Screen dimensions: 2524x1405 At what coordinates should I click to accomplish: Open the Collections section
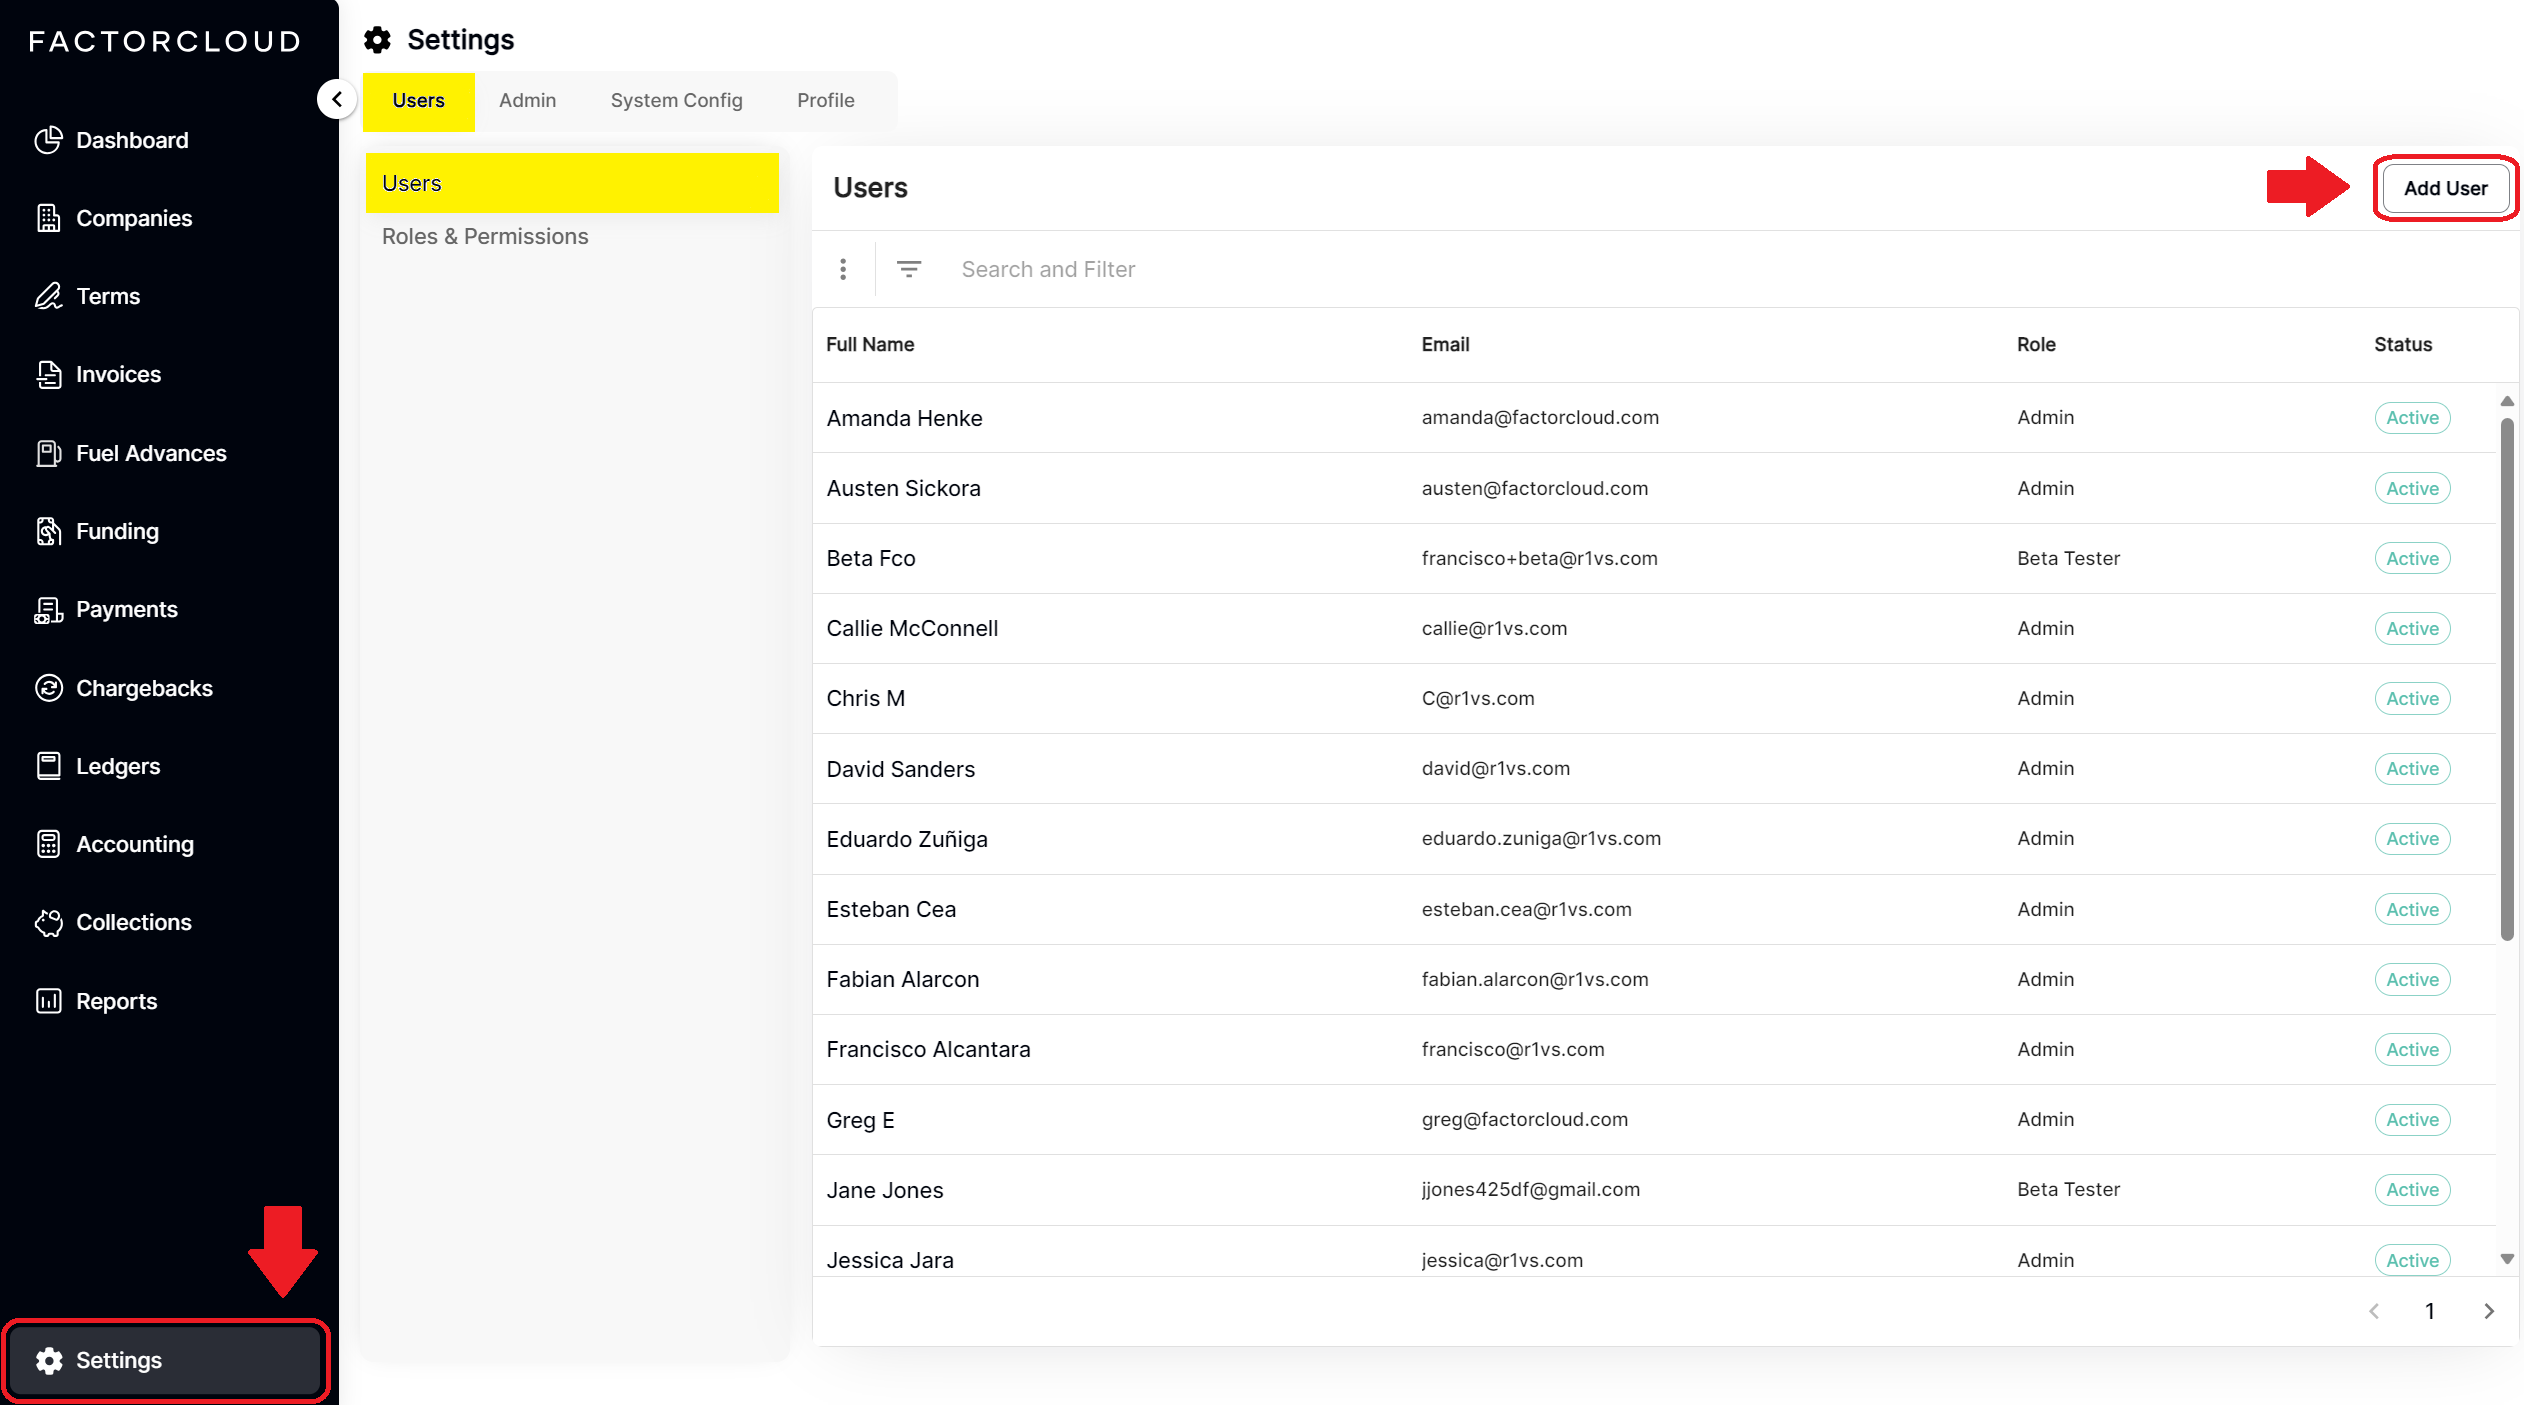tap(134, 922)
